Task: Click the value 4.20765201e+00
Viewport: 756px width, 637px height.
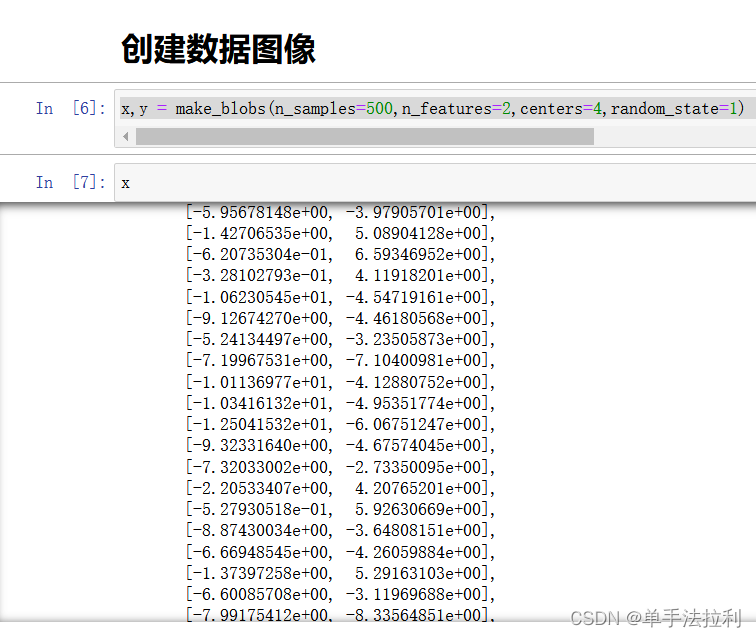Action: point(418,488)
